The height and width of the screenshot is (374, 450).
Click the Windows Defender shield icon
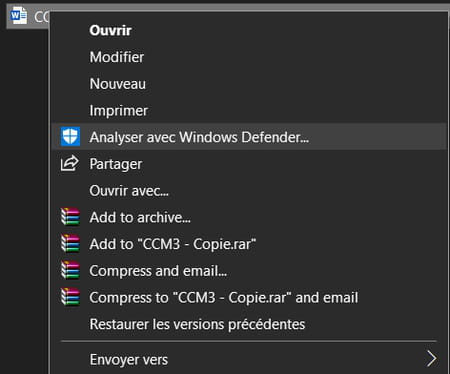point(70,136)
